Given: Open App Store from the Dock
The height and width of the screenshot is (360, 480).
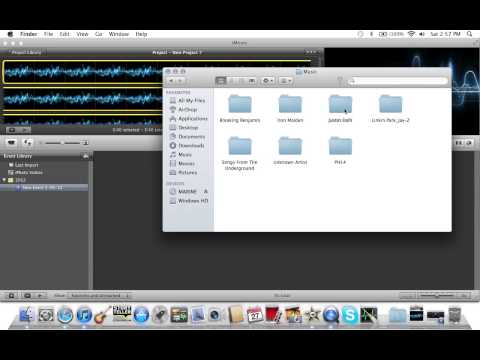Looking at the screenshot, I should (x=141, y=315).
